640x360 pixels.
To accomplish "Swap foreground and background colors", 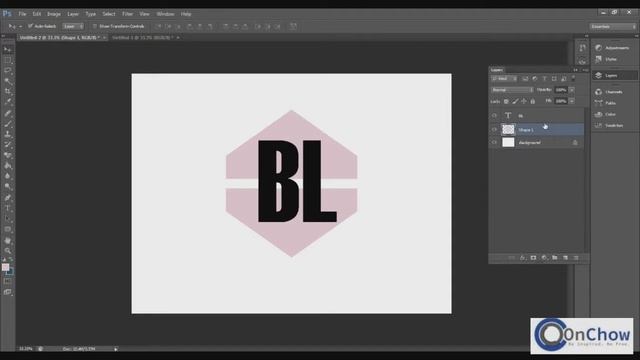I will coord(11,260).
